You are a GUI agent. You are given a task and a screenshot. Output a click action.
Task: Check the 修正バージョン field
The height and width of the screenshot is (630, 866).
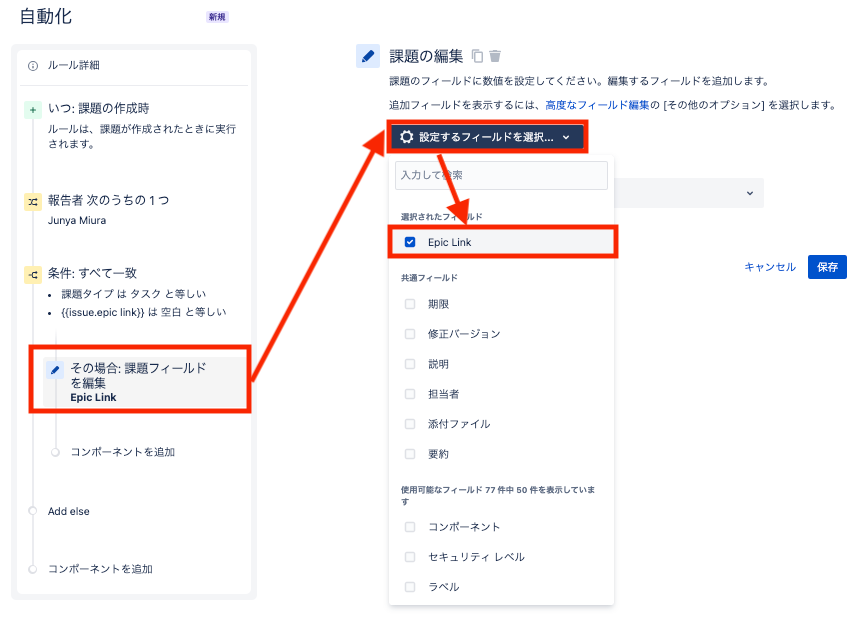pos(409,334)
